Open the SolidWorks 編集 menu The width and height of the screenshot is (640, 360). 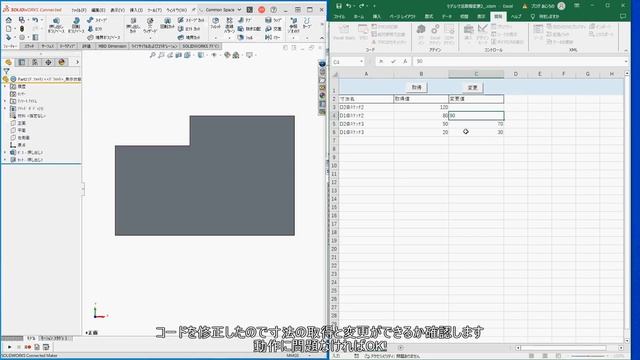tap(98, 10)
